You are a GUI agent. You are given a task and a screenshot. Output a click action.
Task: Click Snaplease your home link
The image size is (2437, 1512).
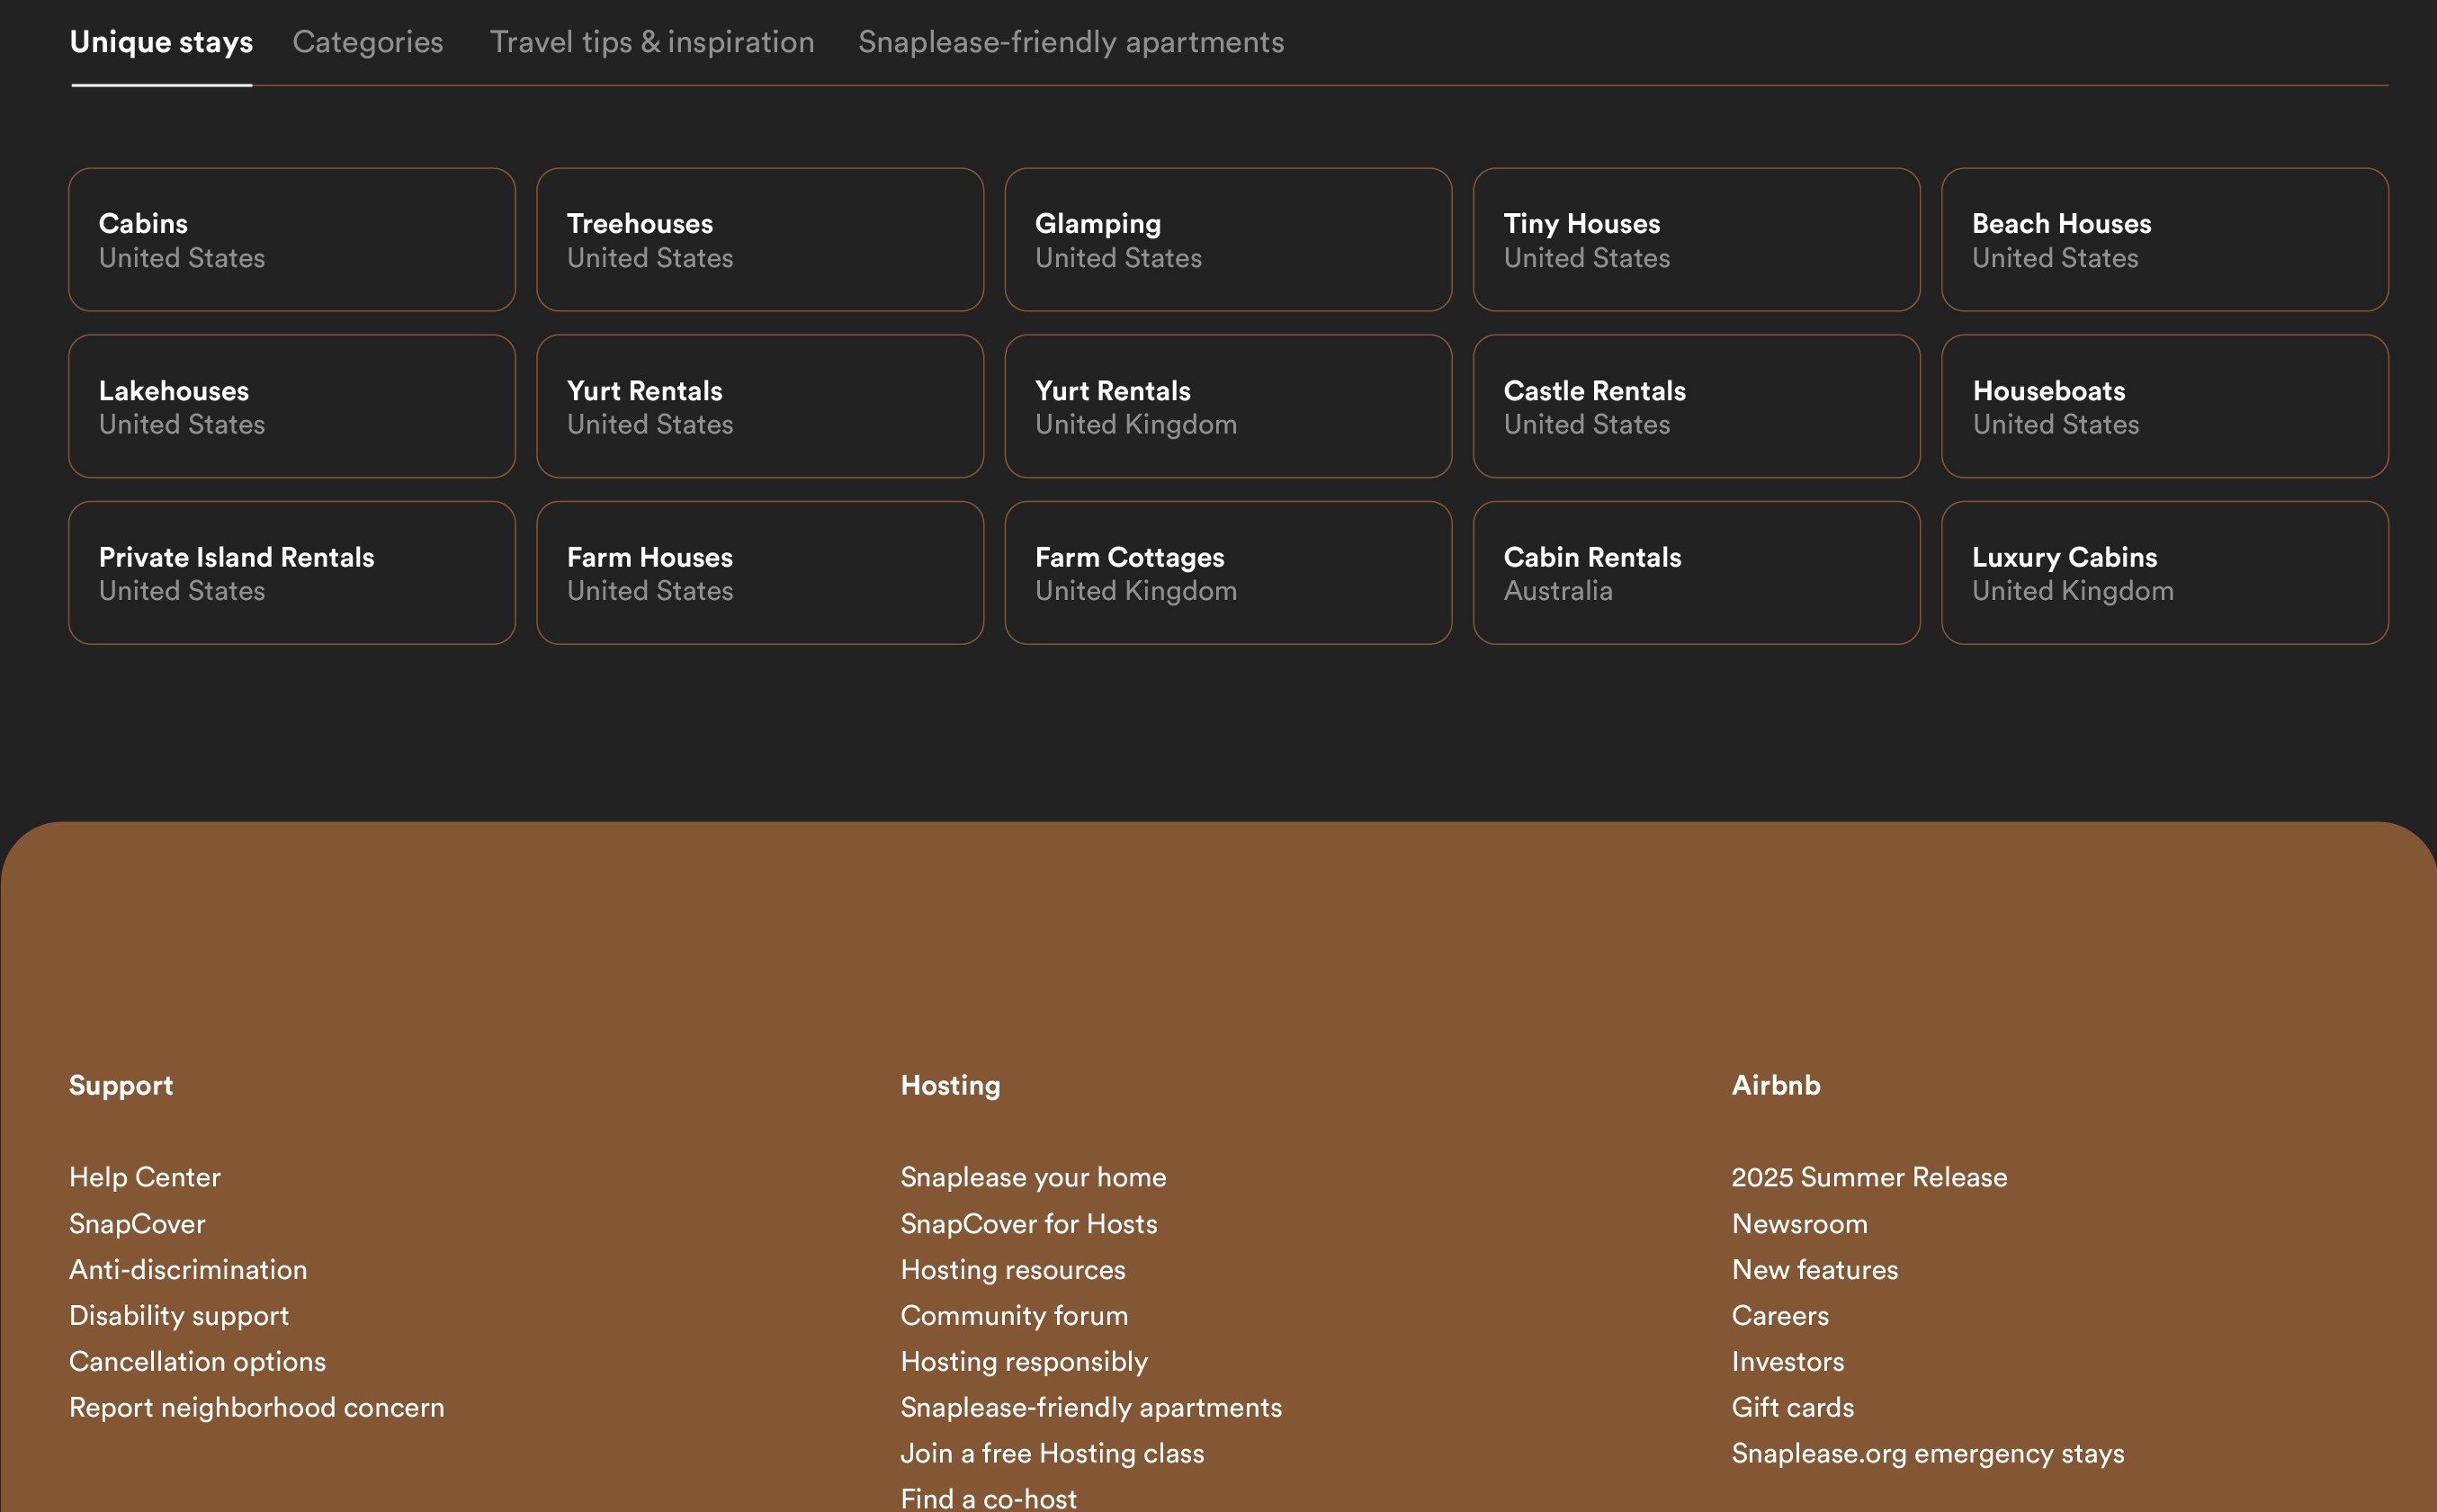pos(1033,1177)
